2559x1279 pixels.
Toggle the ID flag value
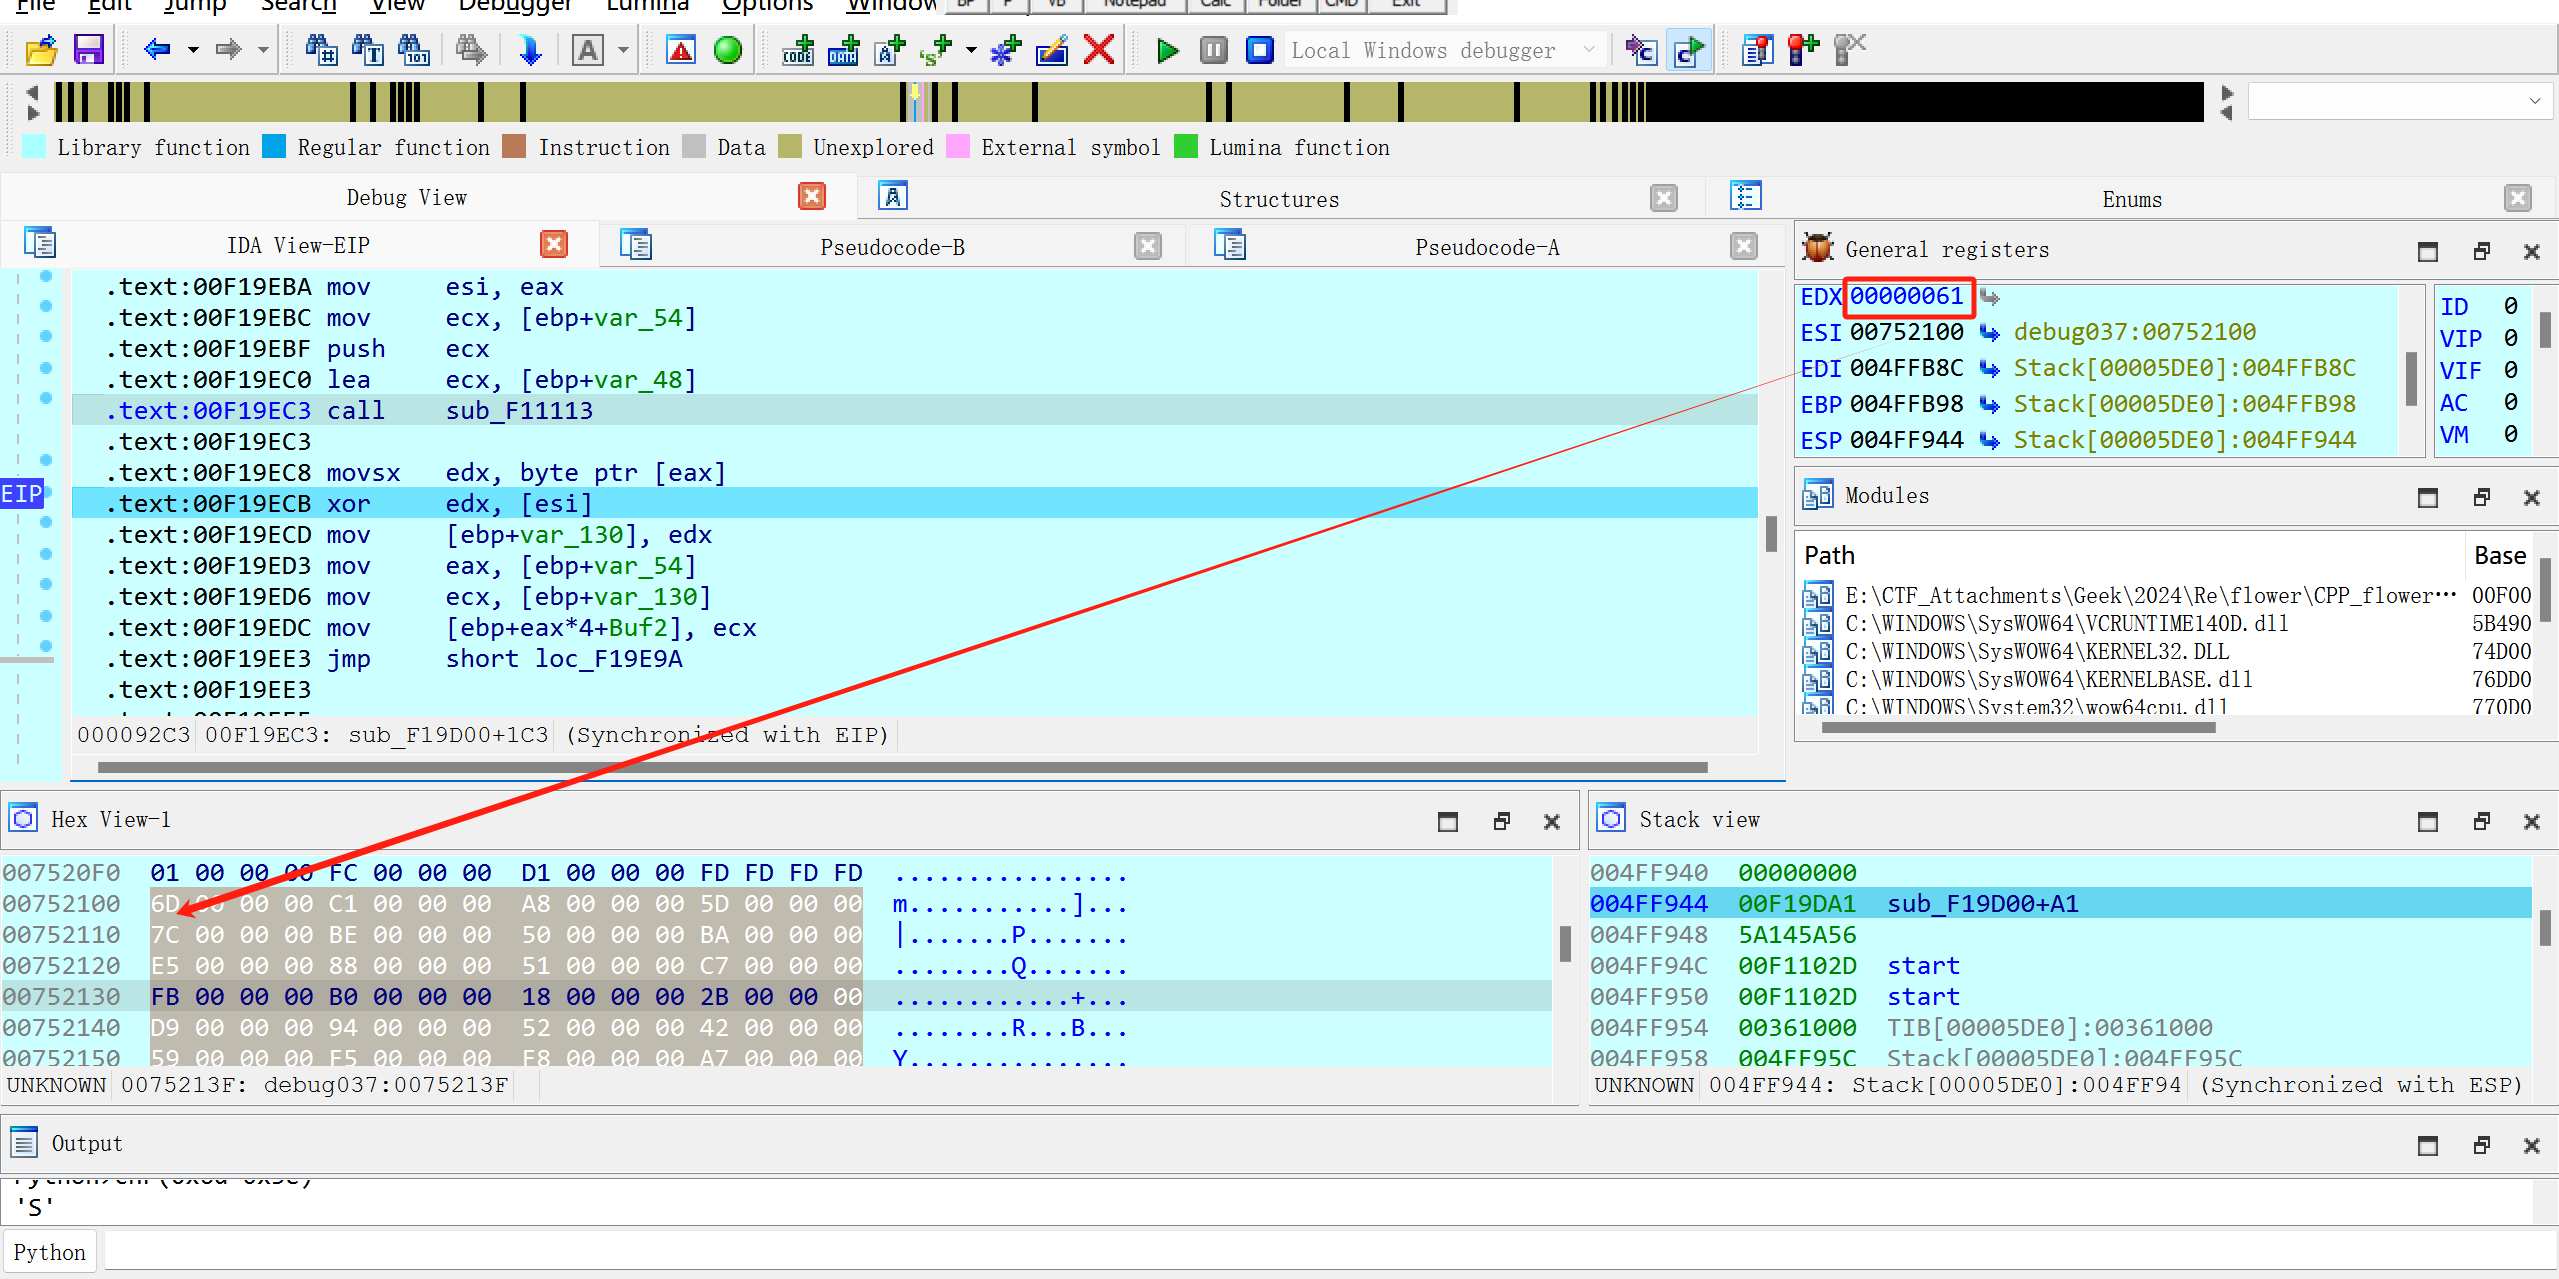(x=2510, y=306)
